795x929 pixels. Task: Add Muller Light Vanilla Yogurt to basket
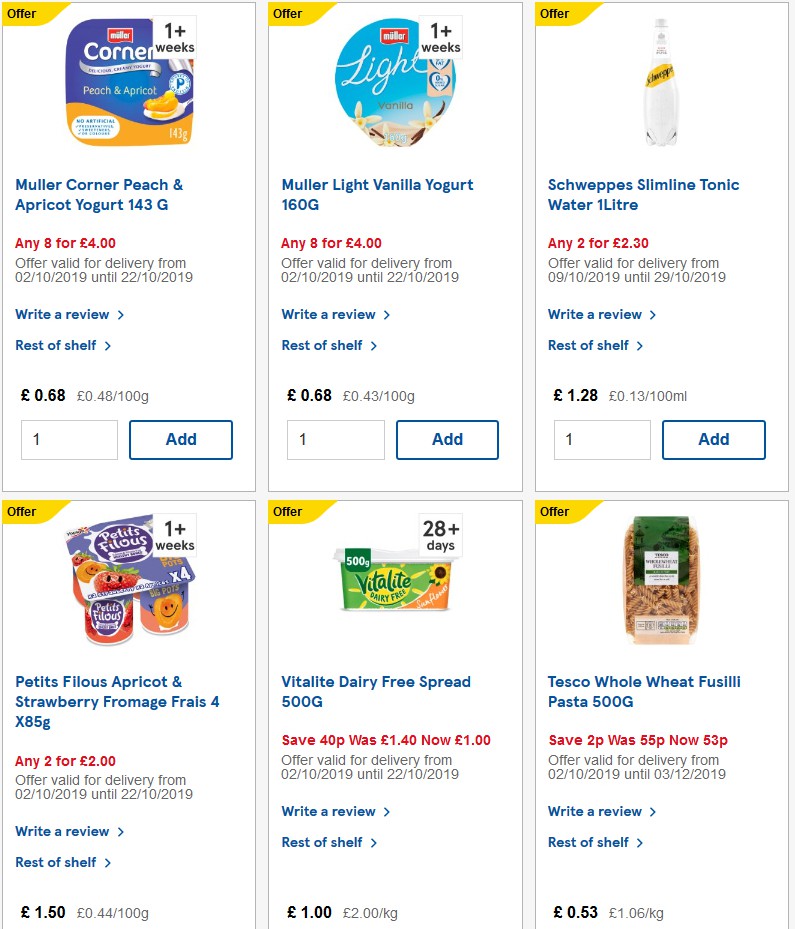[x=447, y=439]
